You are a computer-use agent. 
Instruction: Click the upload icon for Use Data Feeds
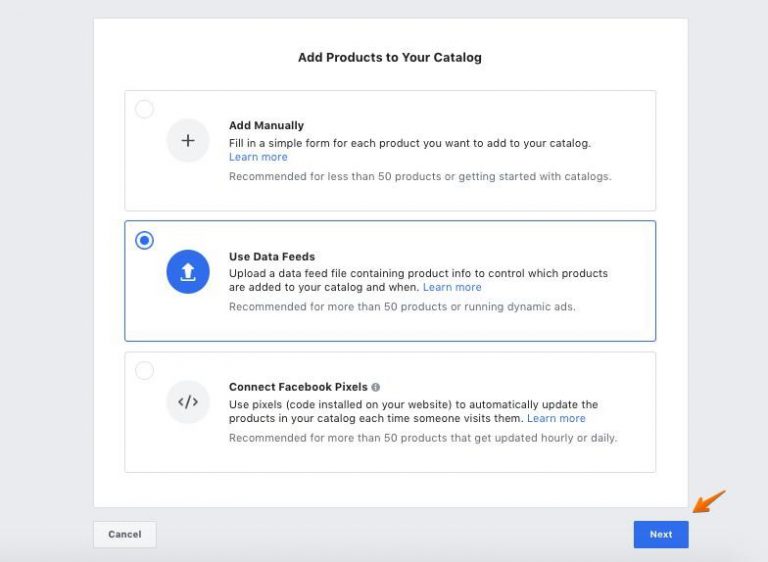188,272
